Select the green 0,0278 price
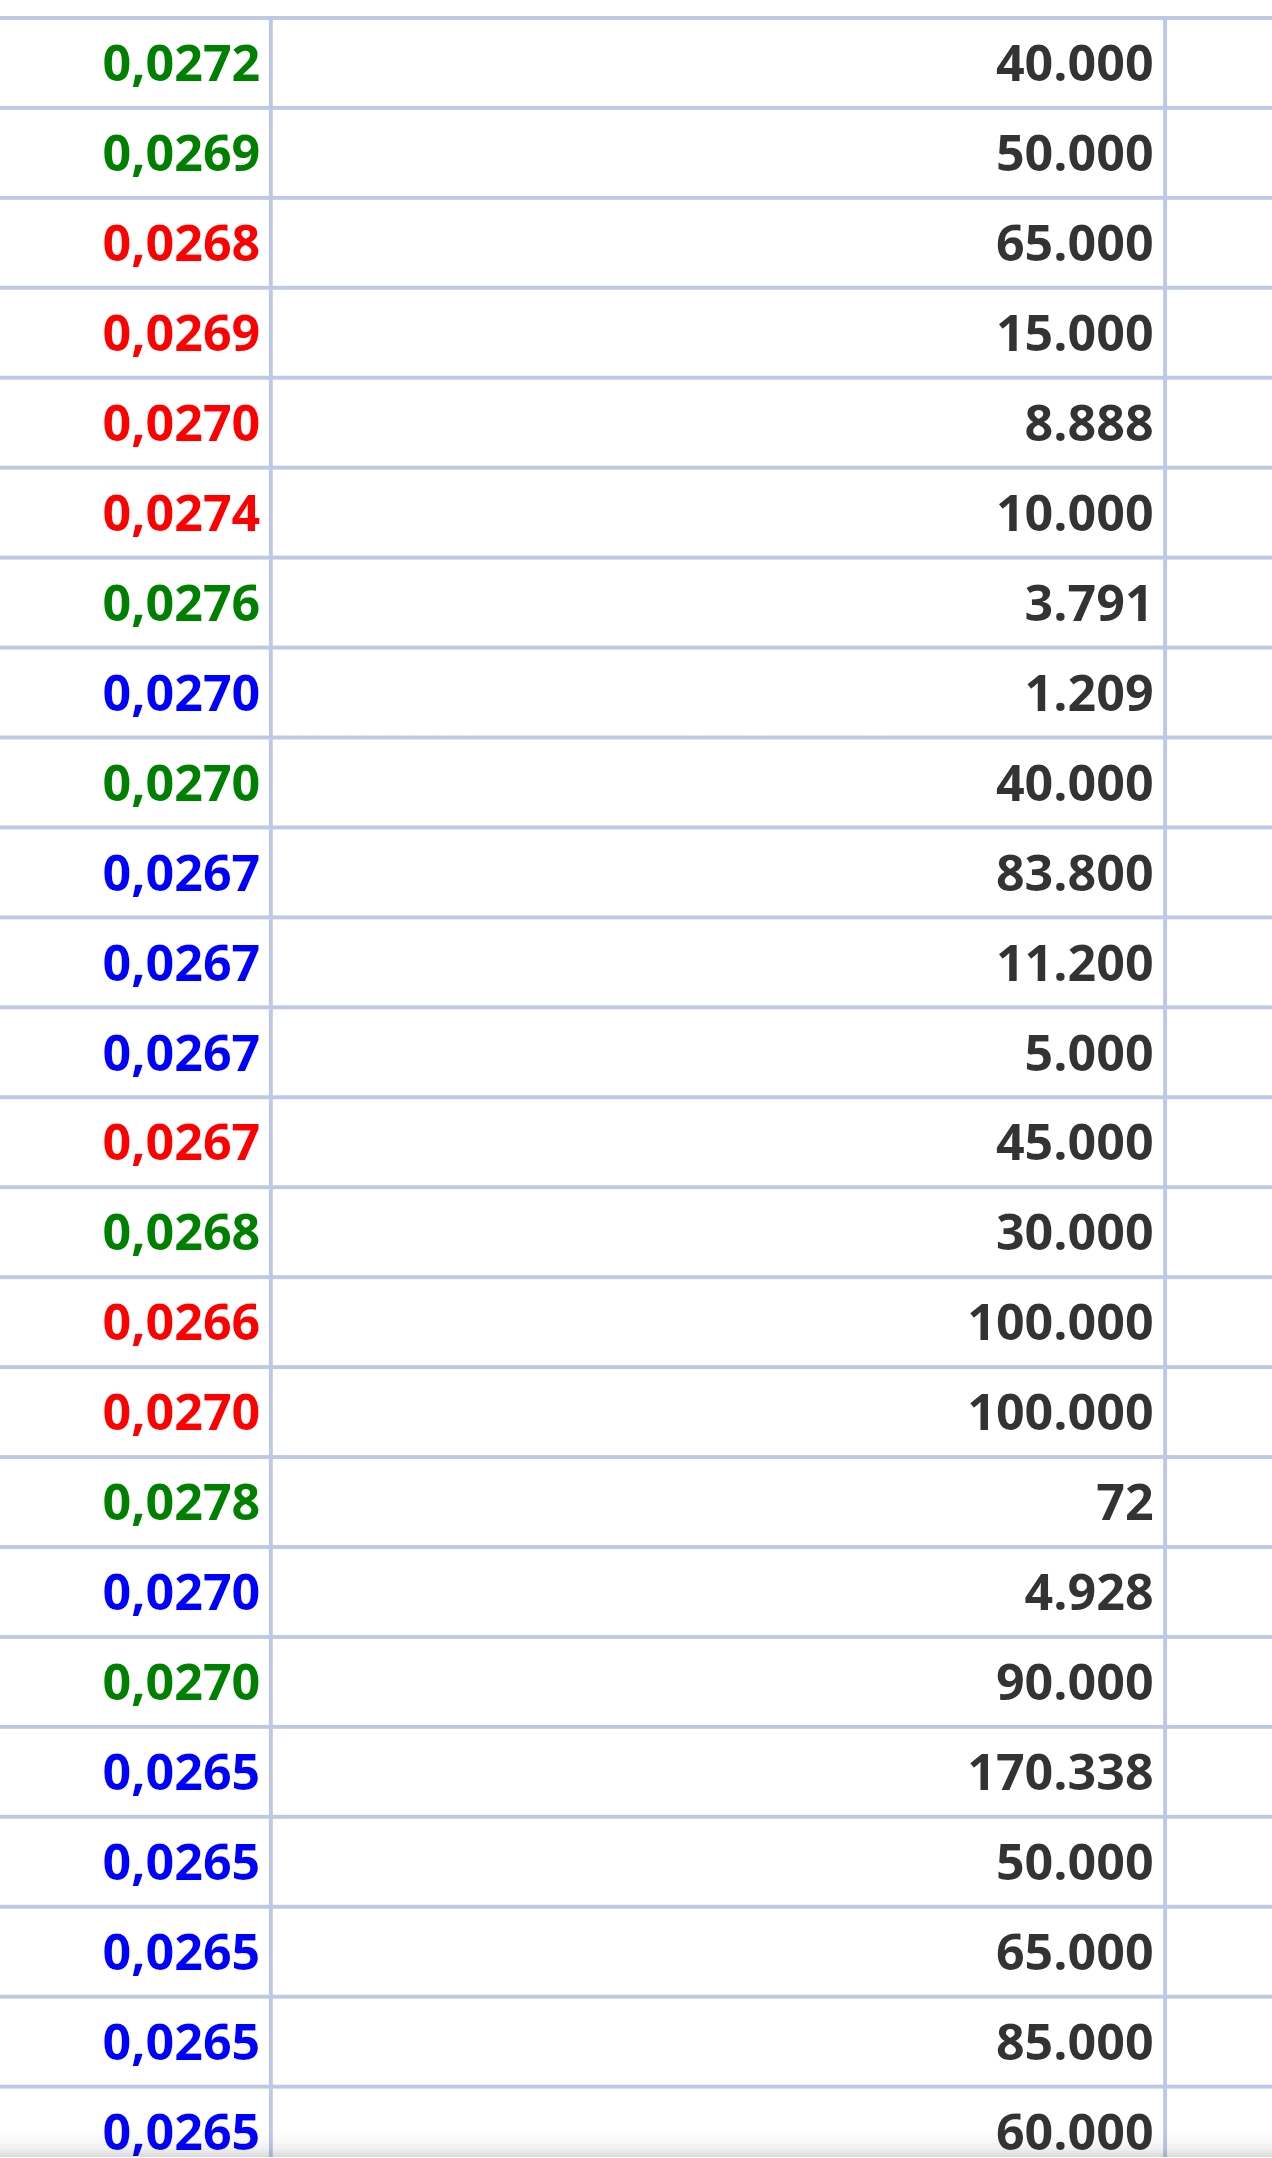The image size is (1272, 2158). (x=181, y=1503)
